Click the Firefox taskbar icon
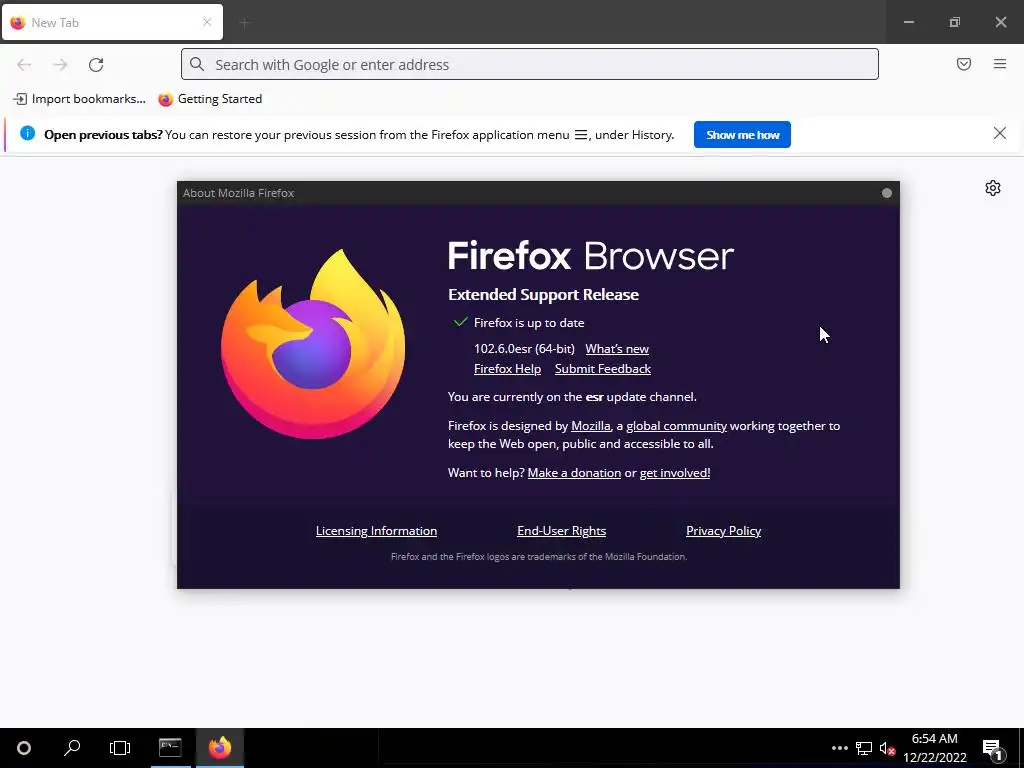1024x768 pixels. coord(220,748)
